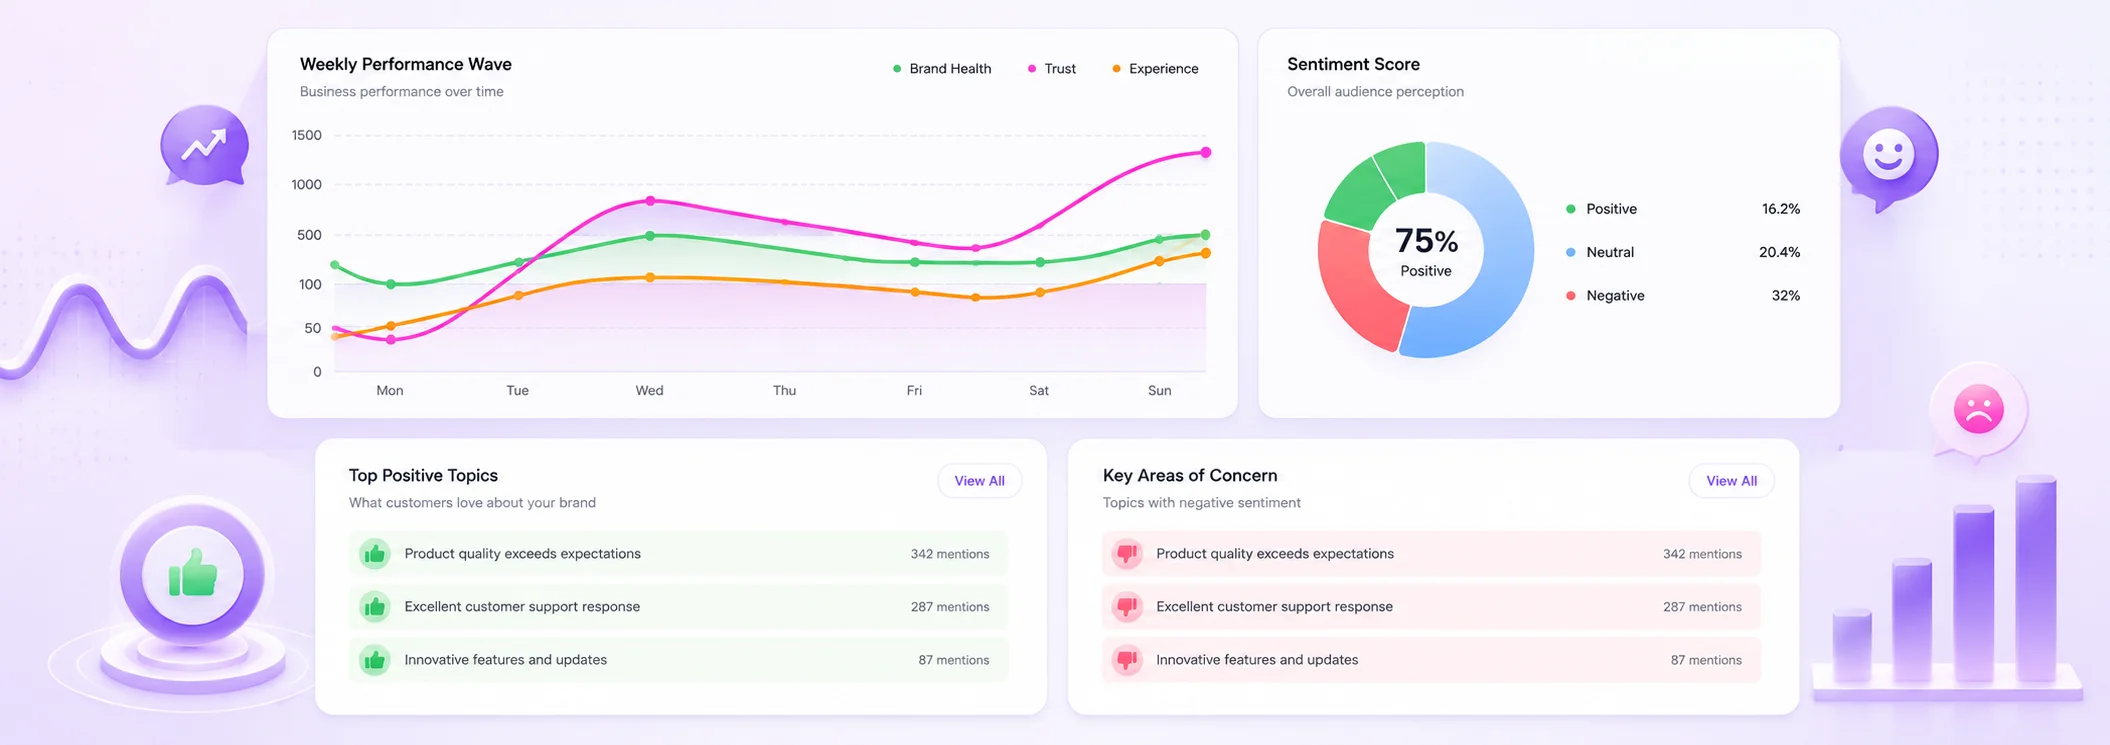
Task: Click the blue dot beside Neutral
Action: click(1571, 252)
